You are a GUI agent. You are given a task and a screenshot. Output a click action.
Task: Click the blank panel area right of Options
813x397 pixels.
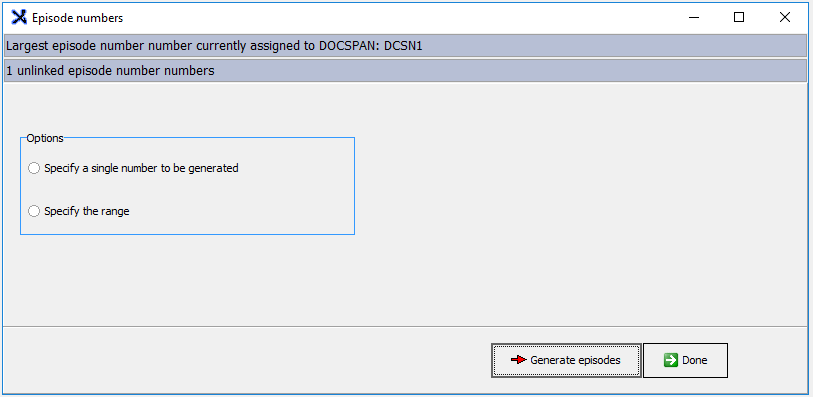[581, 202]
